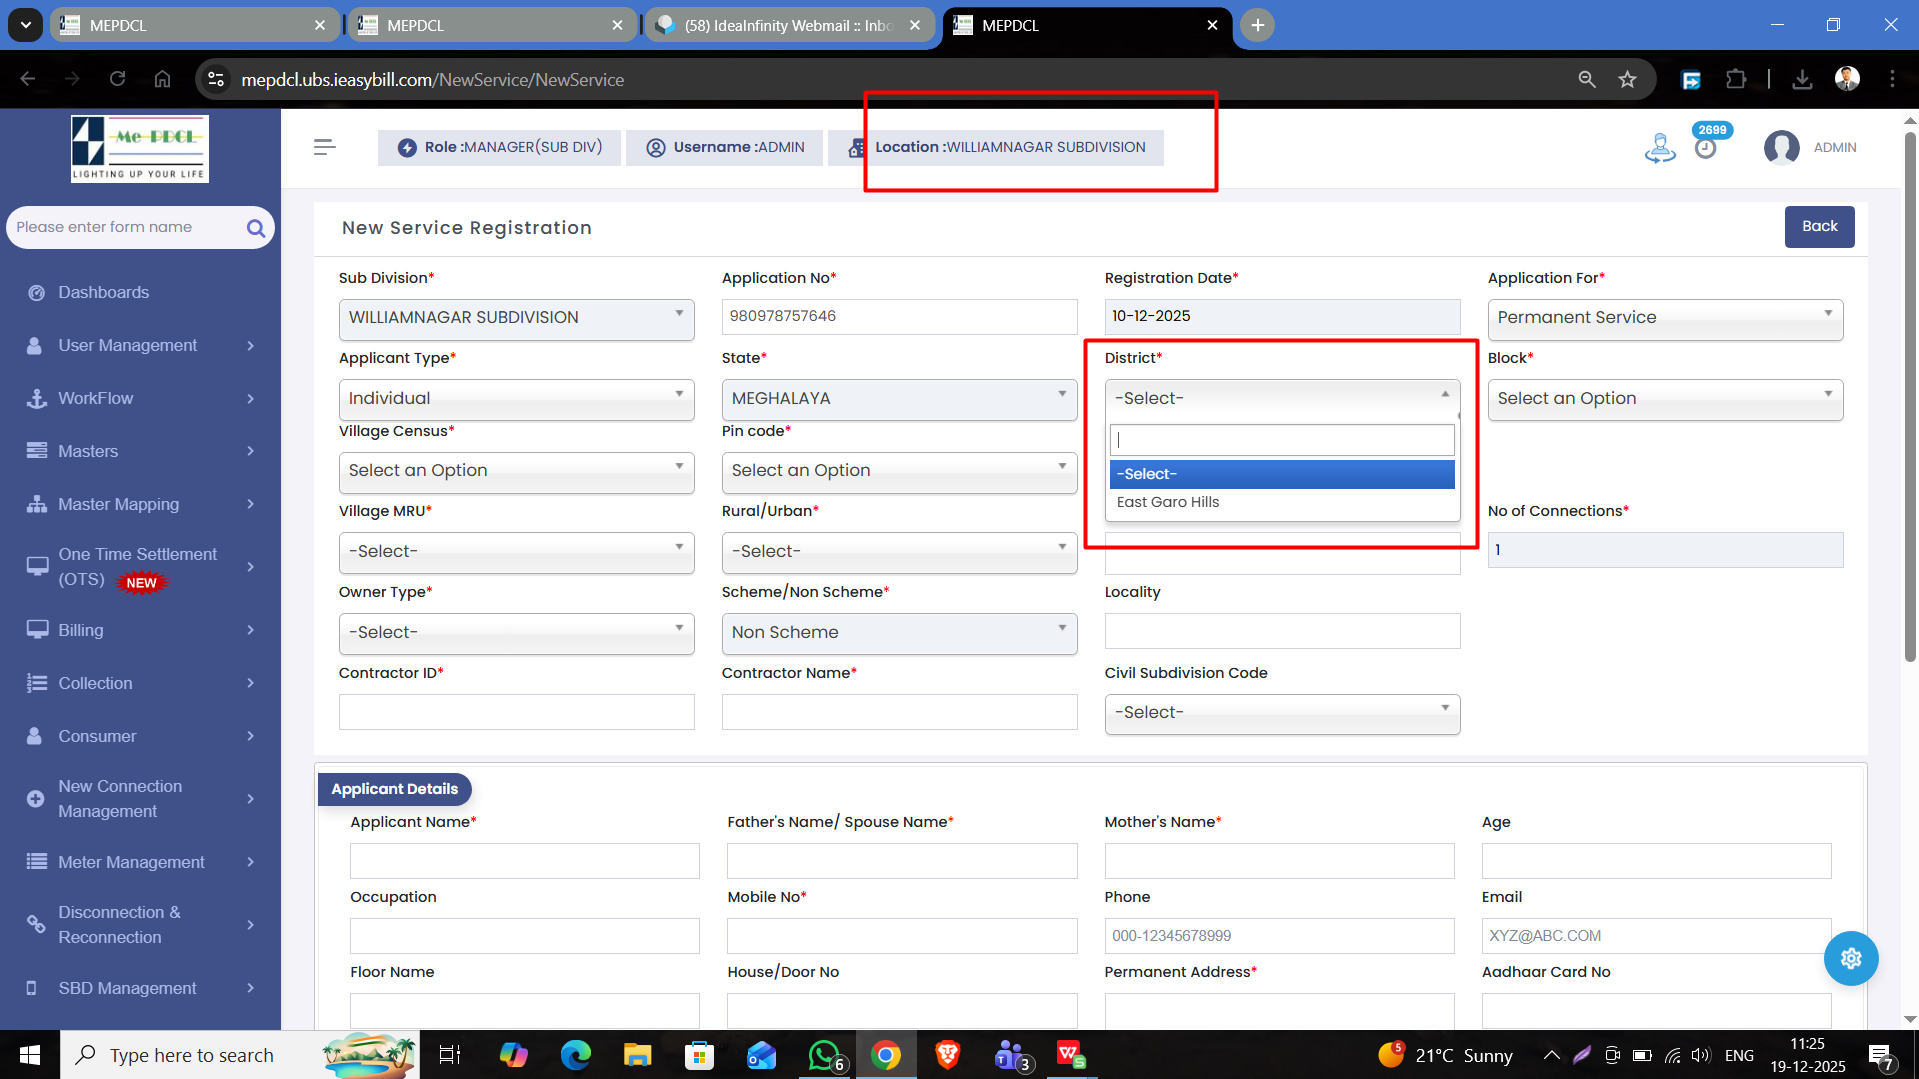The height and width of the screenshot is (1079, 1919).
Task: Open the notification clock icon showing 2699
Action: [1706, 148]
